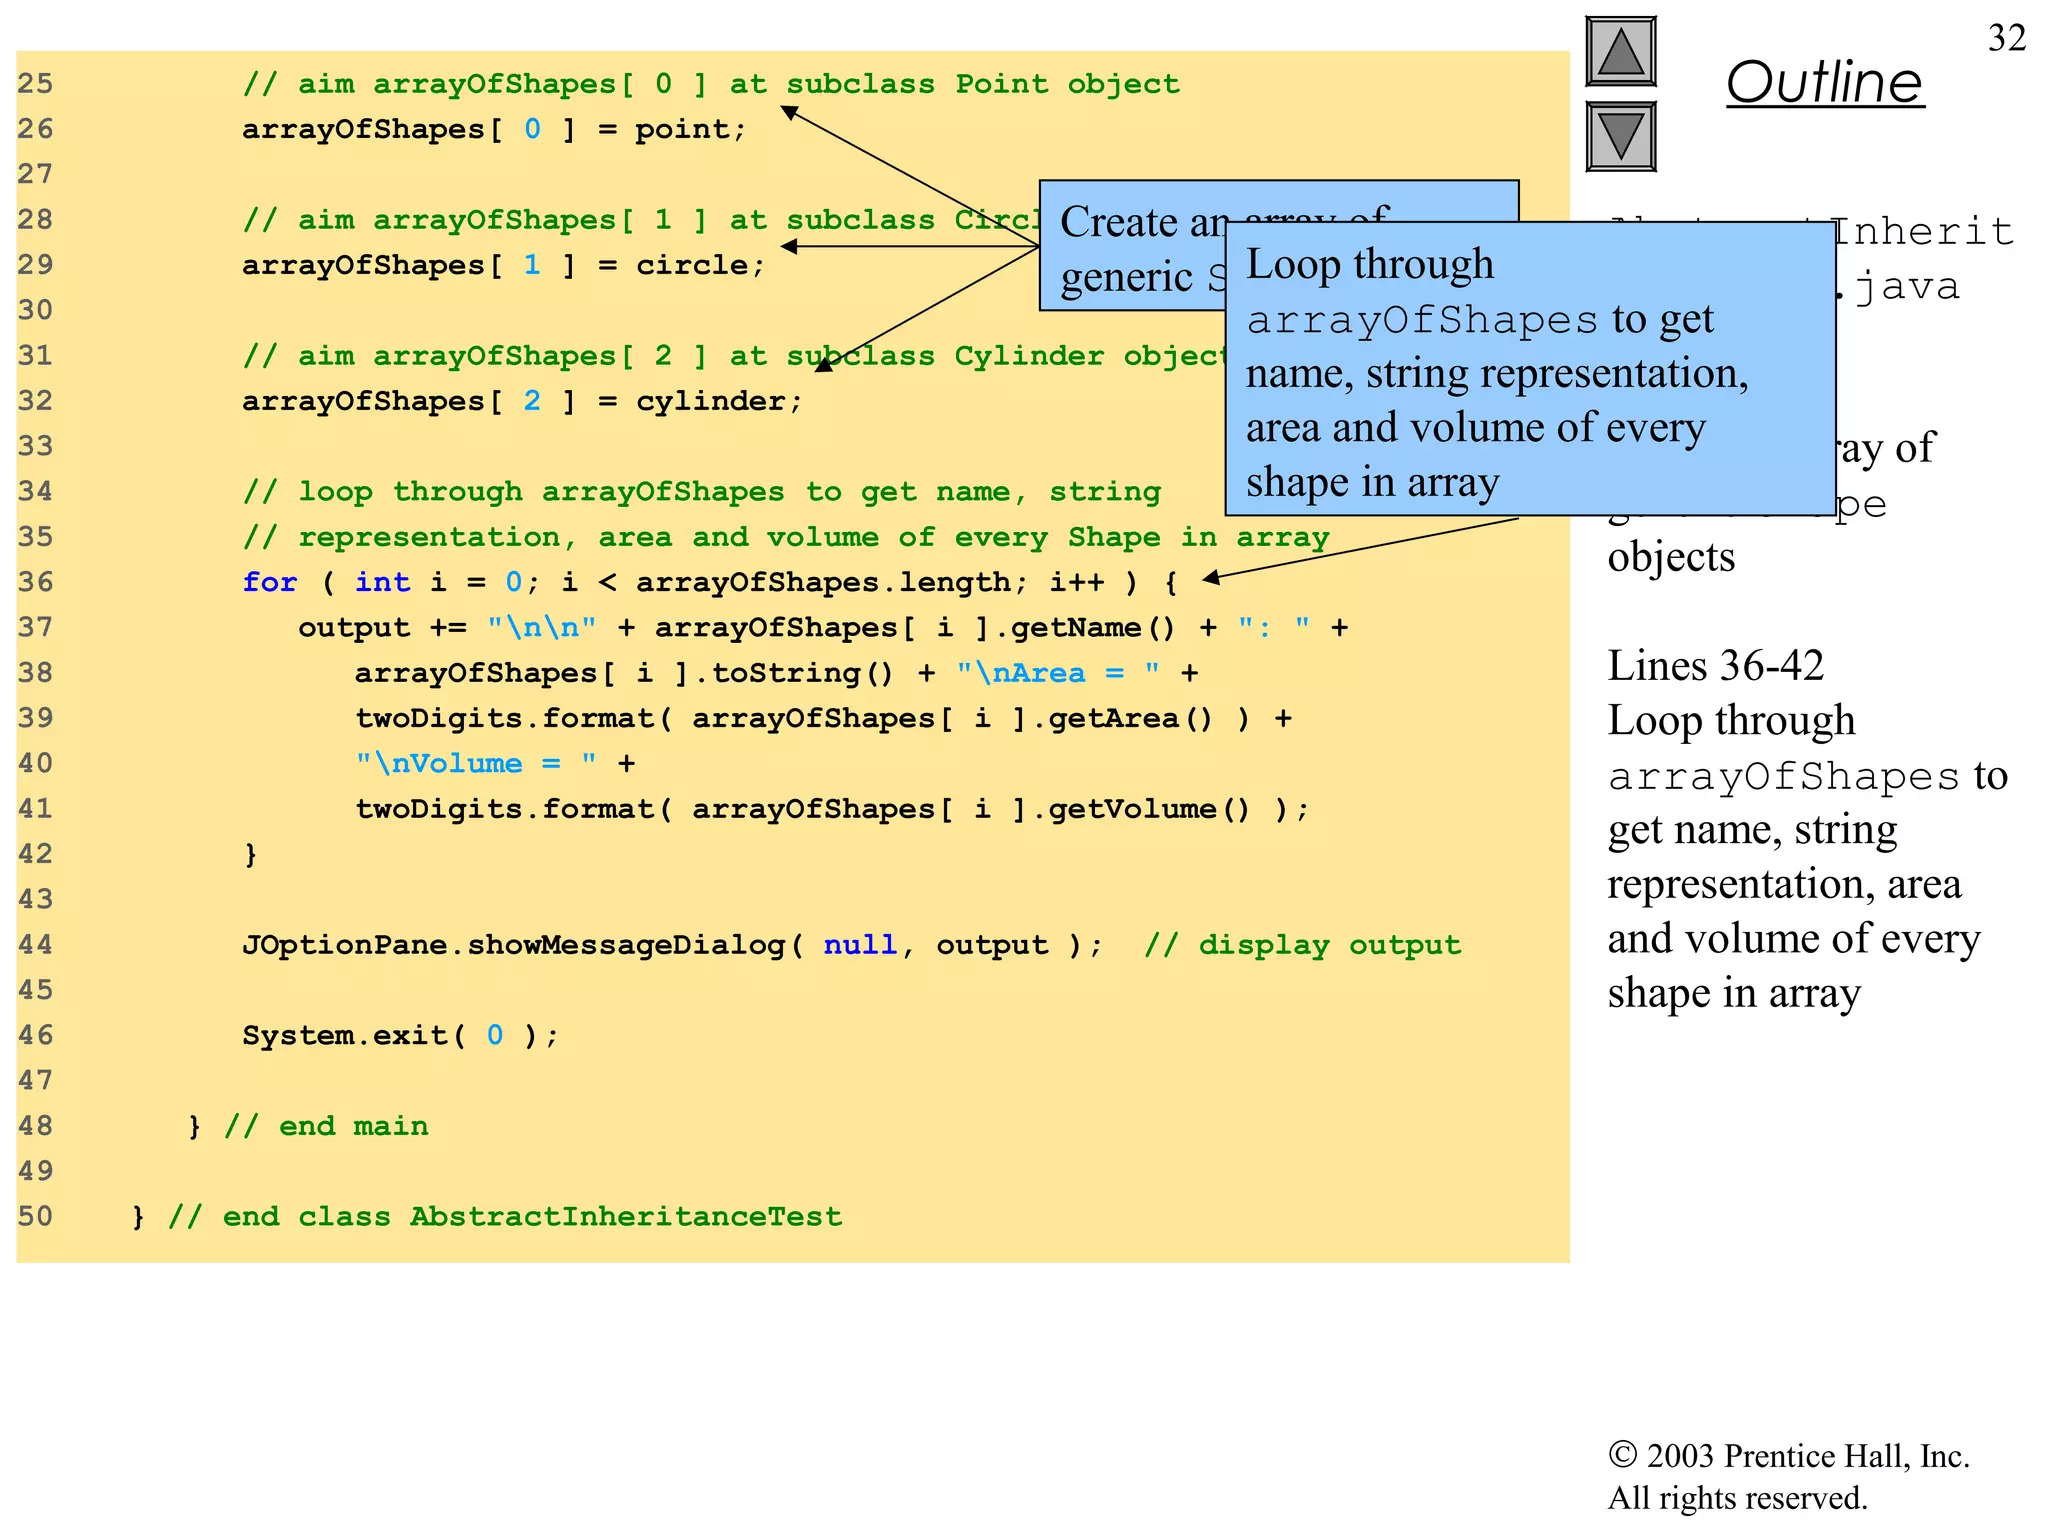Click the 'end class AbstractInheritanceTest' comment
2048x1536 pixels.
tap(505, 1217)
